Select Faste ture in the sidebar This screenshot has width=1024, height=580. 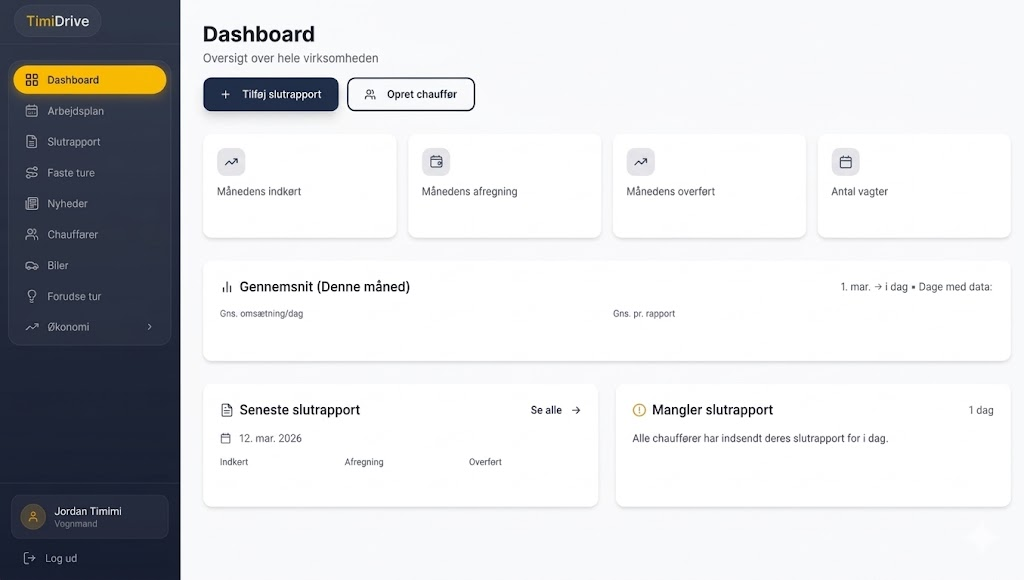[x=89, y=172]
